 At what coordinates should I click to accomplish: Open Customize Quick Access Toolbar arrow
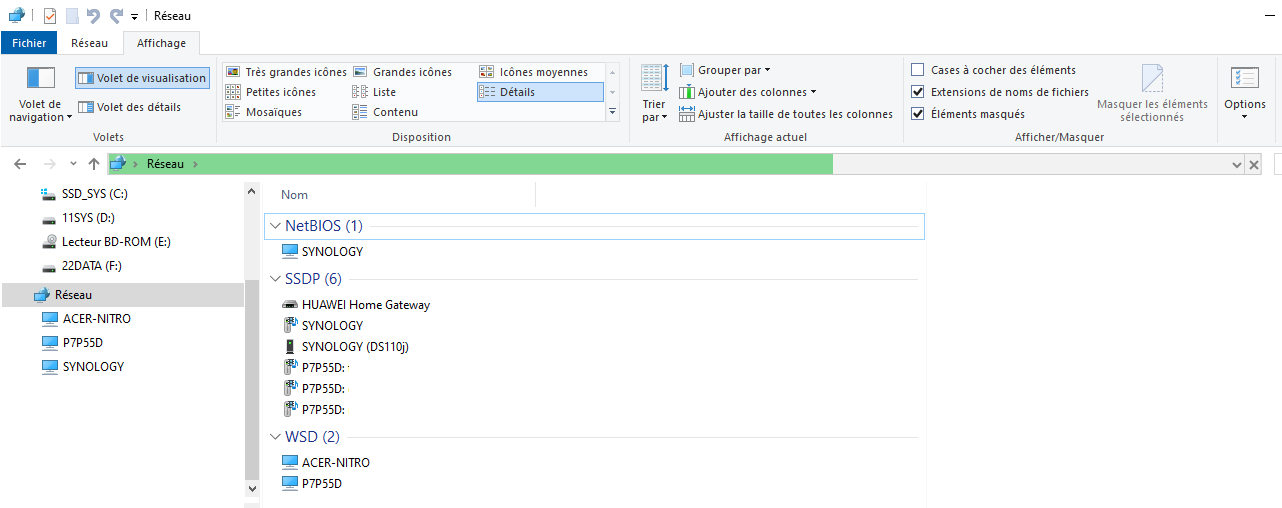click(134, 17)
